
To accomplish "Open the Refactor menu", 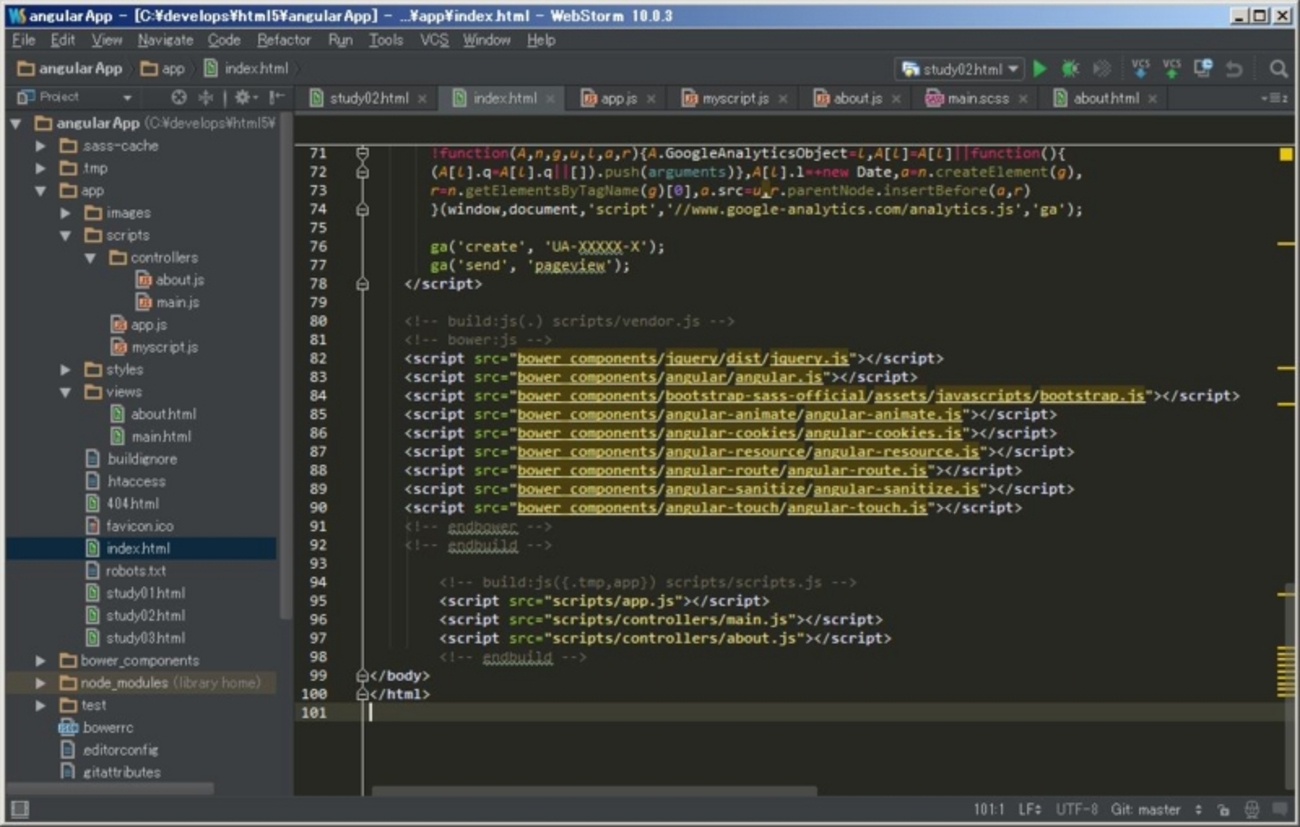I will (x=284, y=40).
